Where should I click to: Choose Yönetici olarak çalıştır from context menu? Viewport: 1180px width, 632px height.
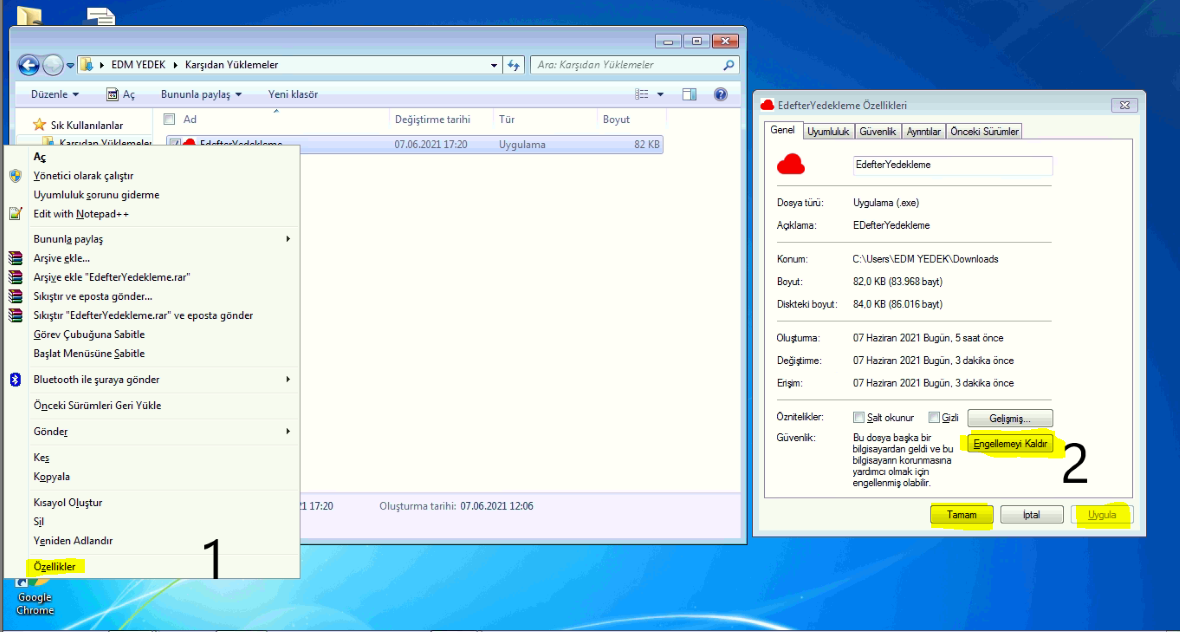pos(83,176)
